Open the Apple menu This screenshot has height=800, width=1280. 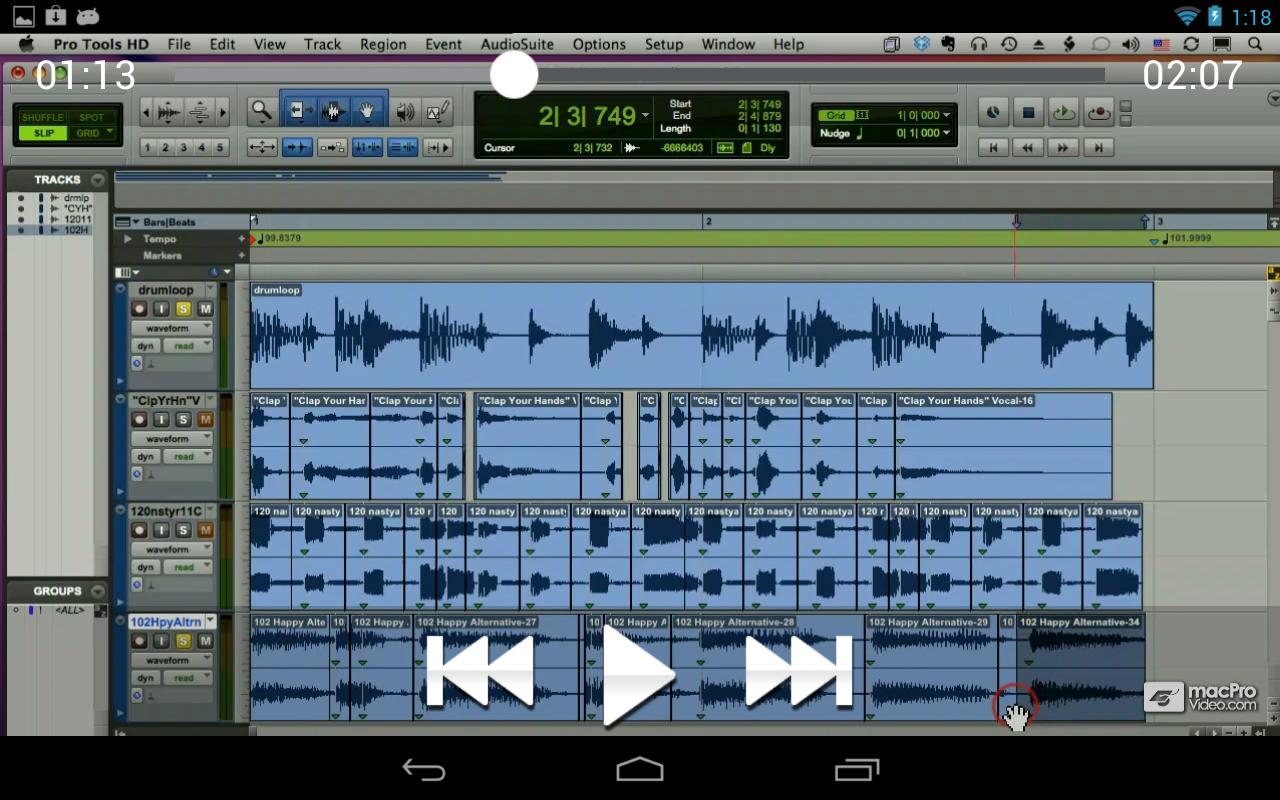coord(26,44)
